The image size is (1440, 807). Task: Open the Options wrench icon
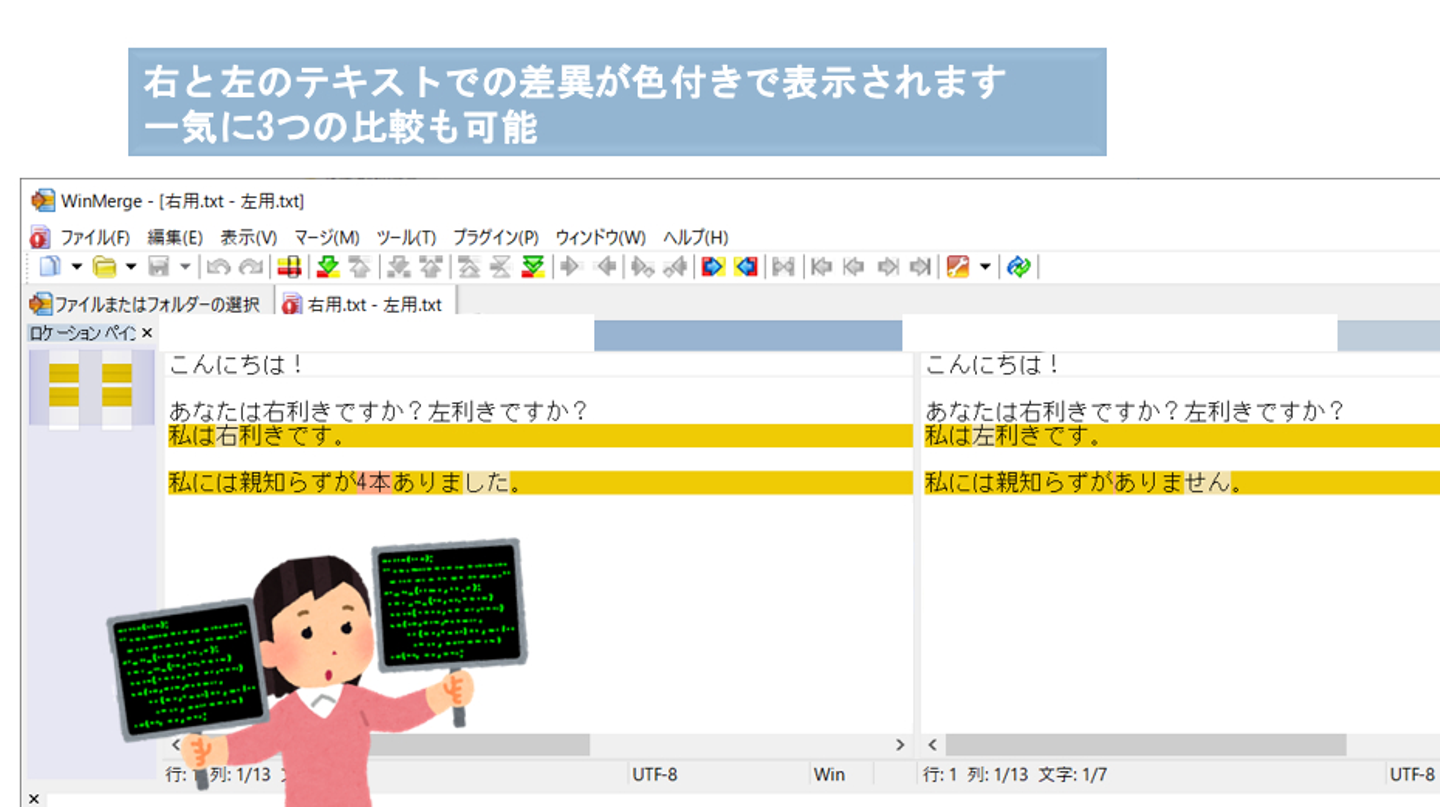point(957,267)
